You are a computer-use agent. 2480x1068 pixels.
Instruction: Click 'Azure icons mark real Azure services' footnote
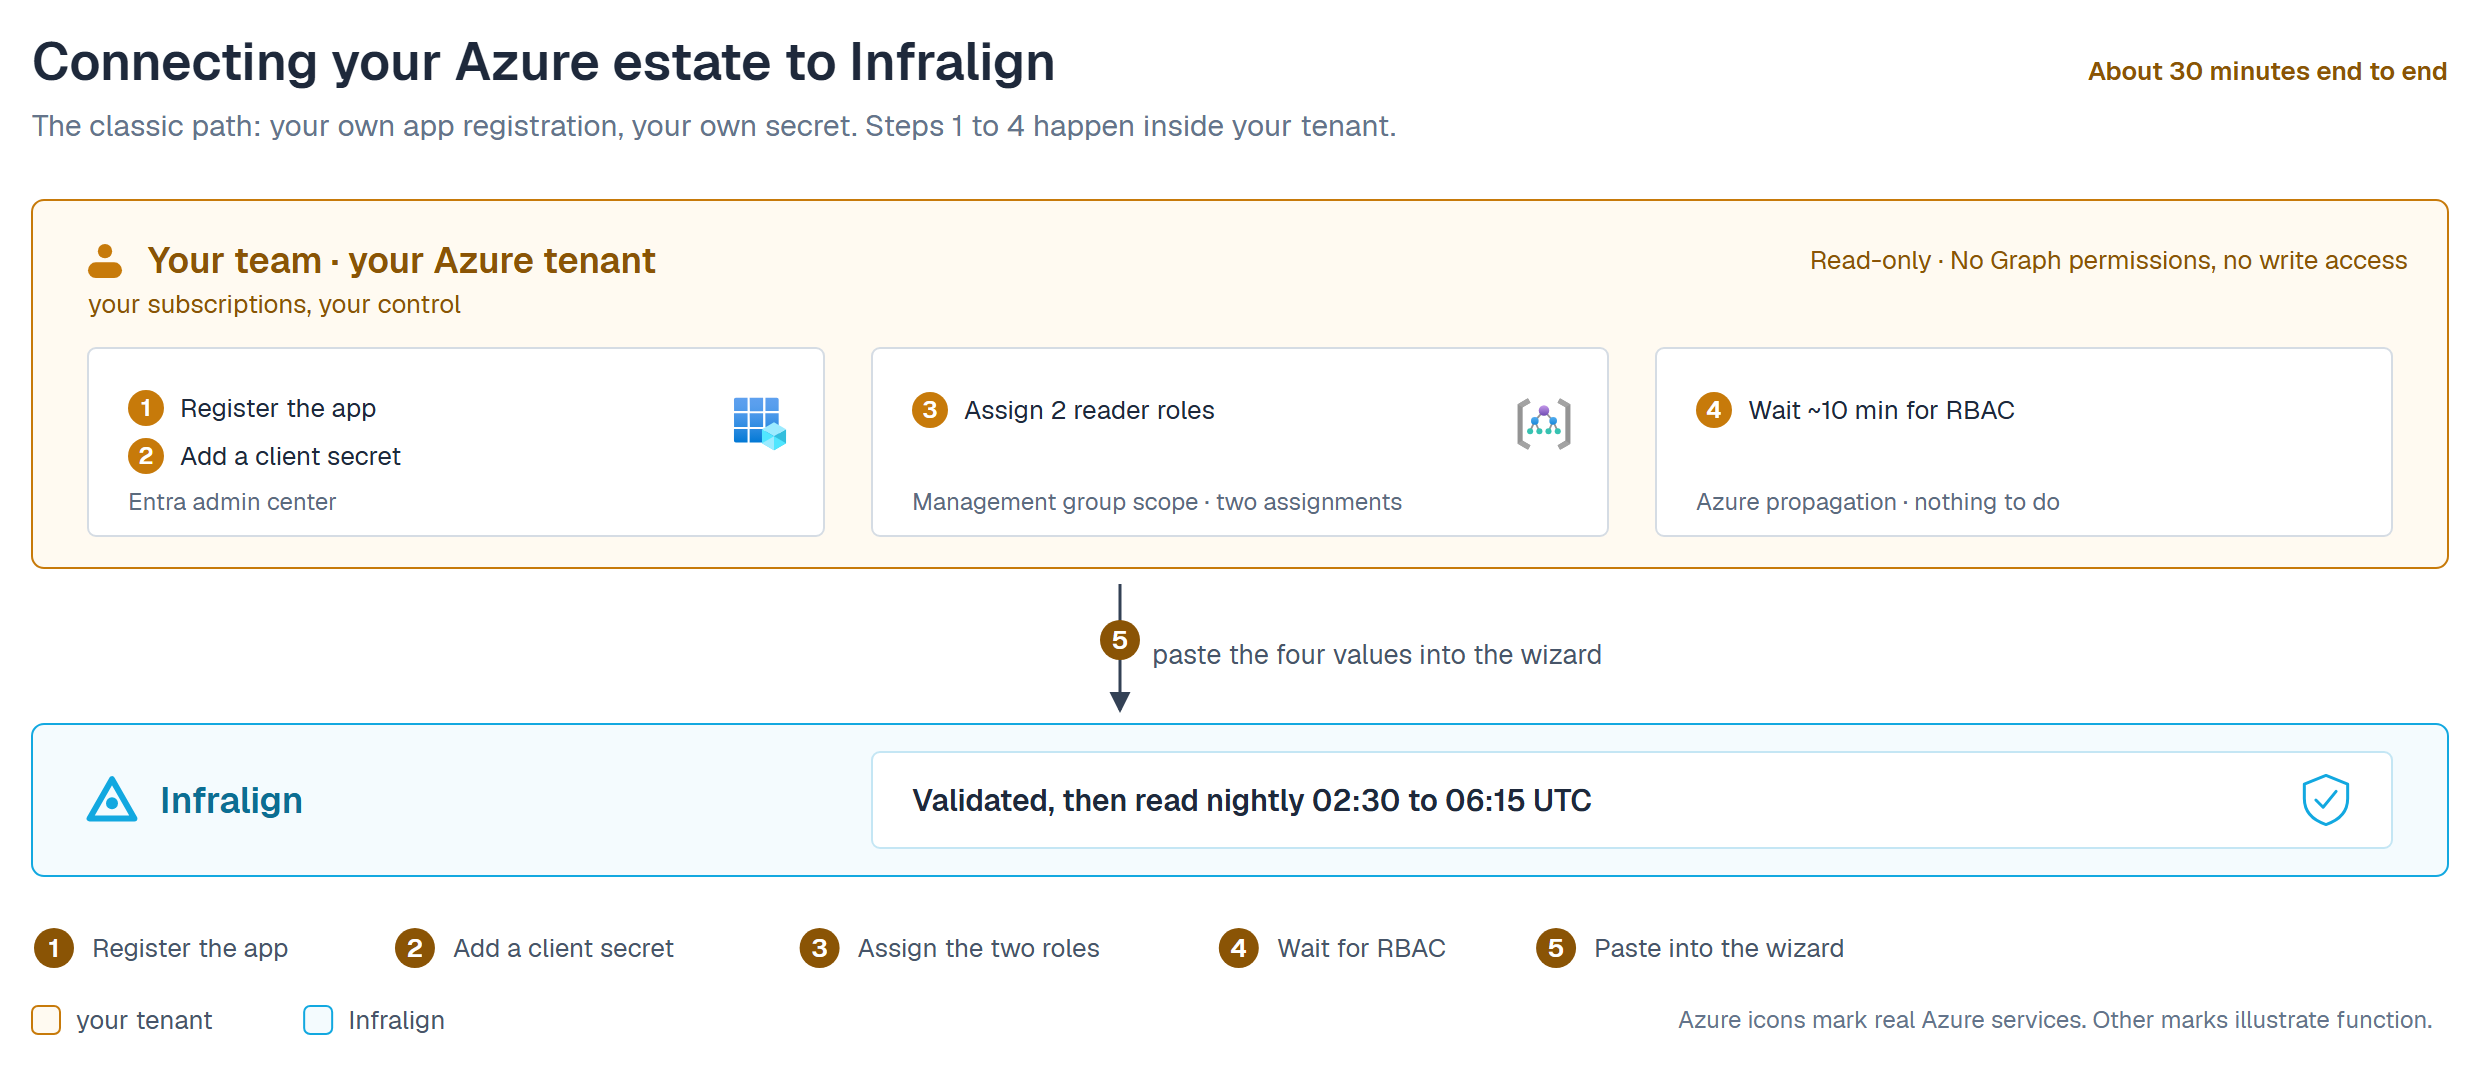point(2055,1020)
